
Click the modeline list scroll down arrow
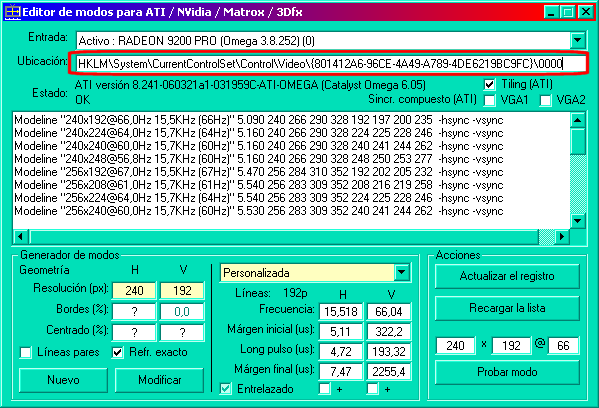pos(578,221)
